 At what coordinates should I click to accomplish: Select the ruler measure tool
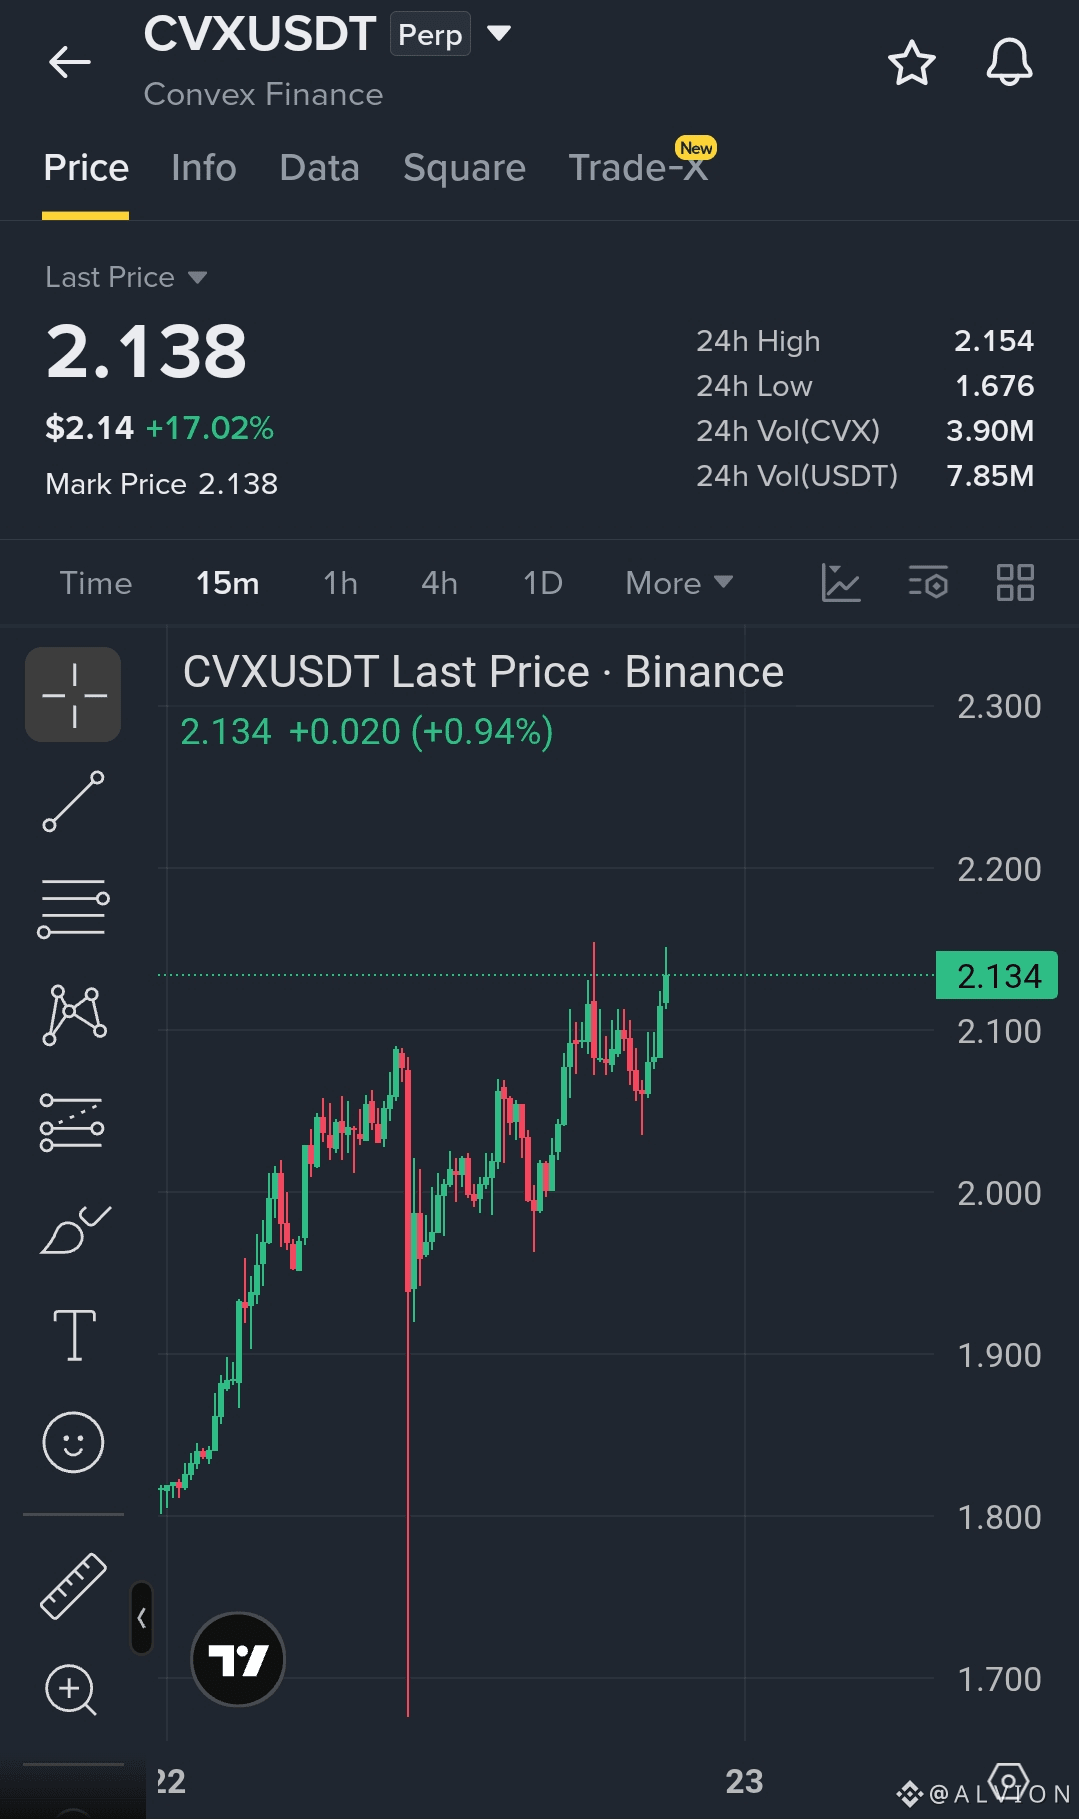[x=73, y=1586]
